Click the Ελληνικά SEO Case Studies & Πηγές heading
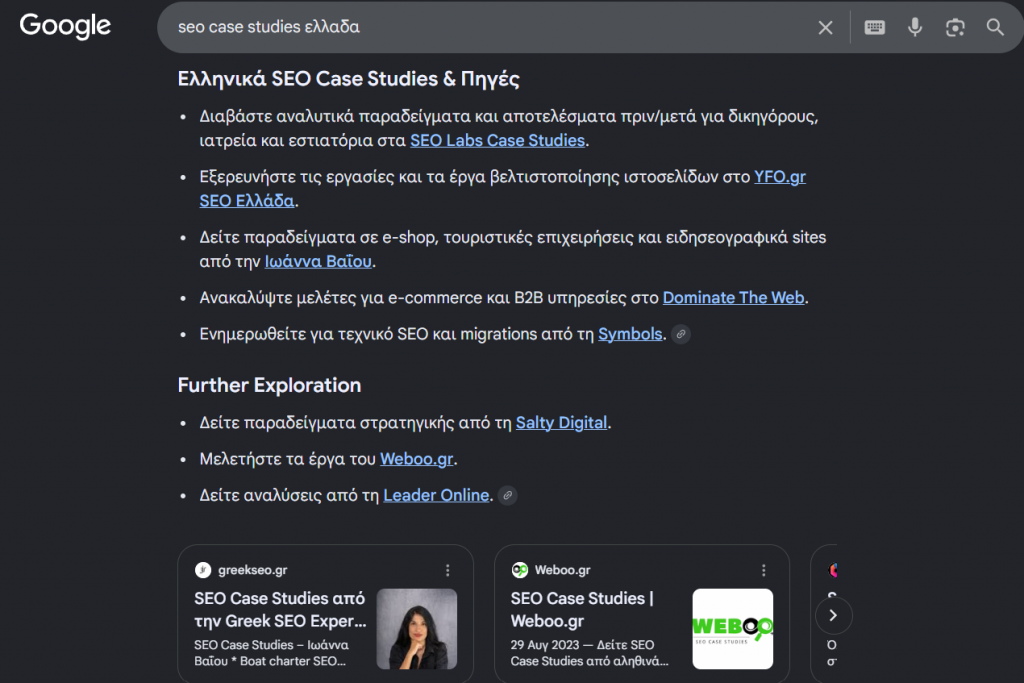 [349, 79]
